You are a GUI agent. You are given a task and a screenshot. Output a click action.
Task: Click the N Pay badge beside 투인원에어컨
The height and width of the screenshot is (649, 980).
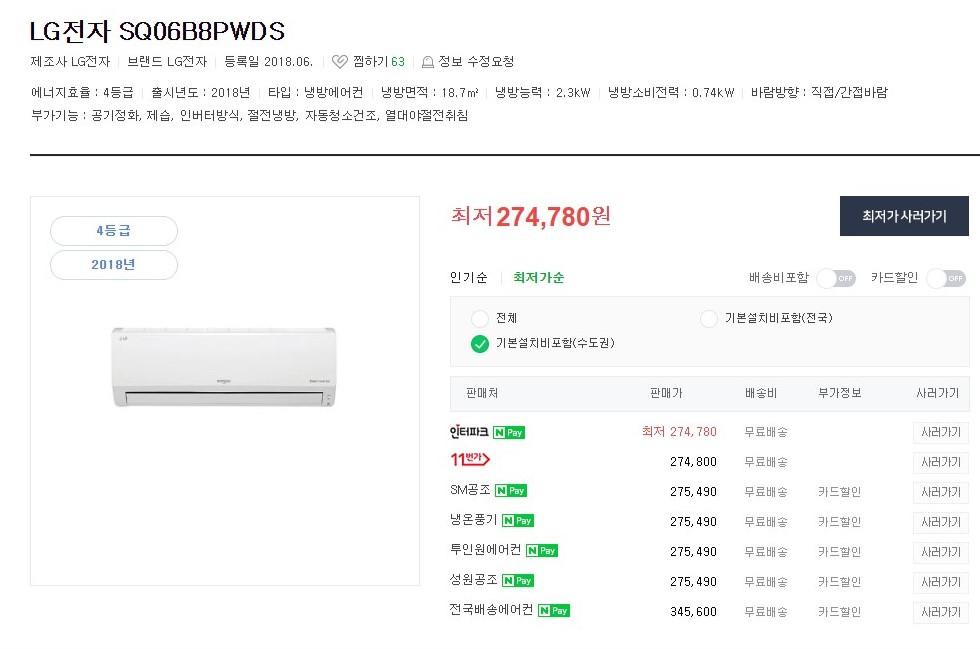[542, 551]
